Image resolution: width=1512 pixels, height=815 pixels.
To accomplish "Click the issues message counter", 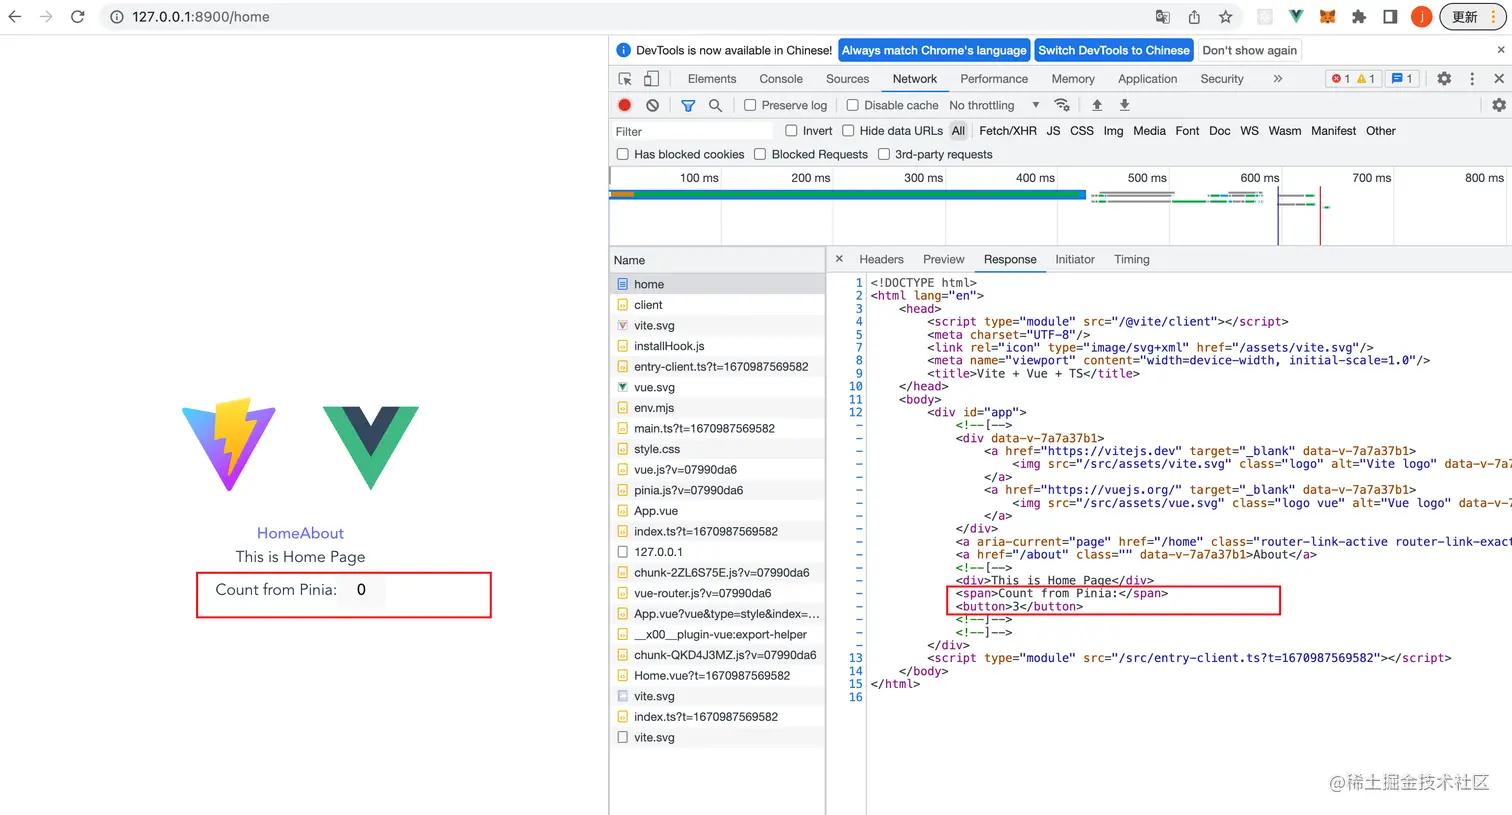I will [1402, 79].
